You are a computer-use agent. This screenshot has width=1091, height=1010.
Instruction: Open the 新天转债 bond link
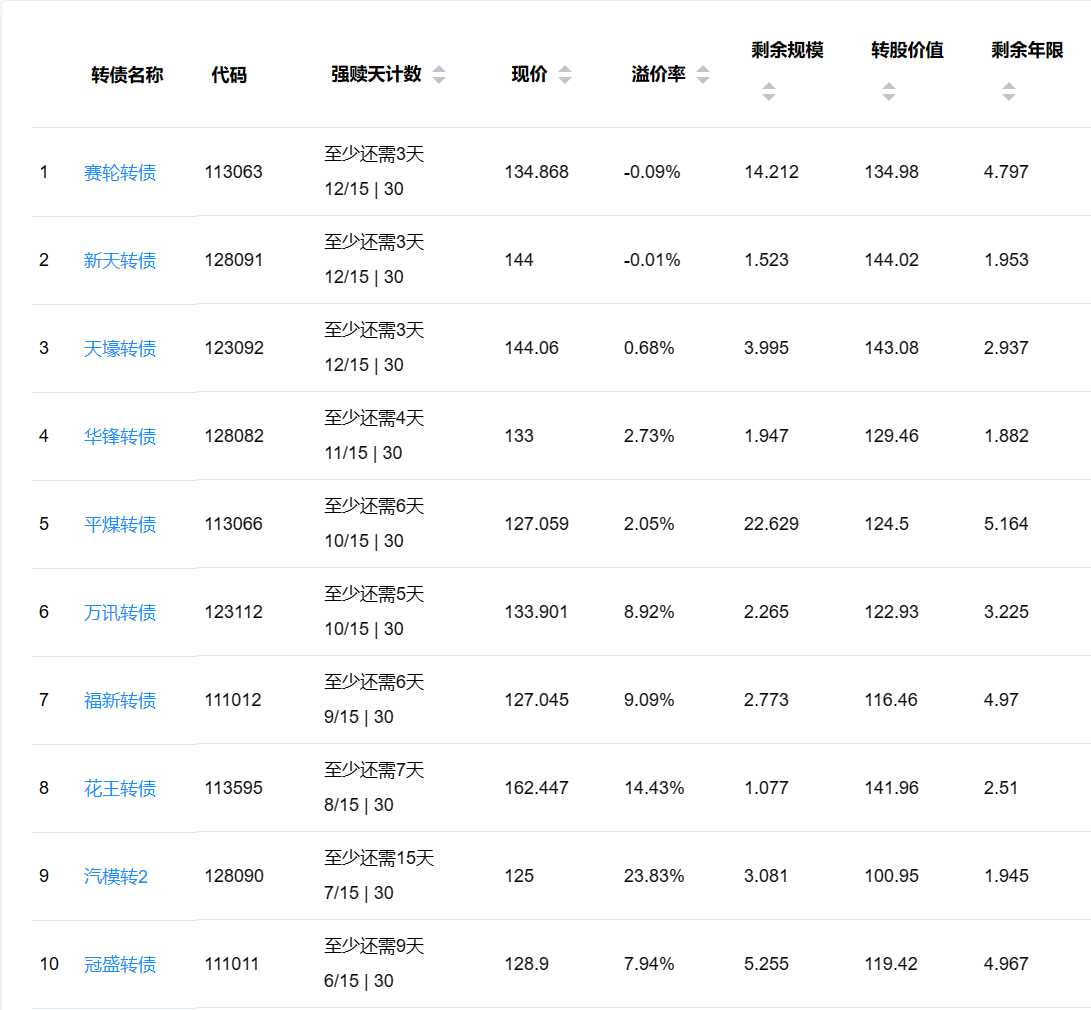click(120, 261)
